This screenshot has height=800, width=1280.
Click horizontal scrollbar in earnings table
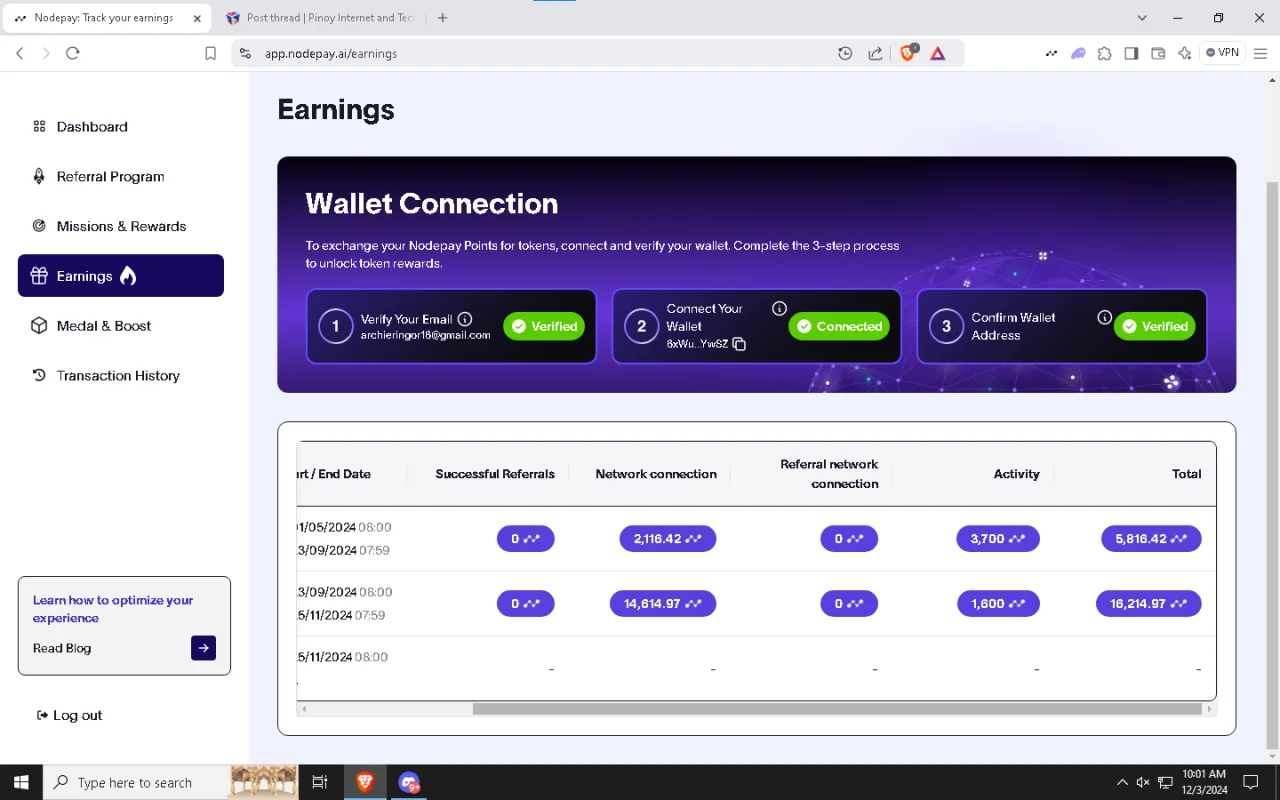click(x=837, y=709)
